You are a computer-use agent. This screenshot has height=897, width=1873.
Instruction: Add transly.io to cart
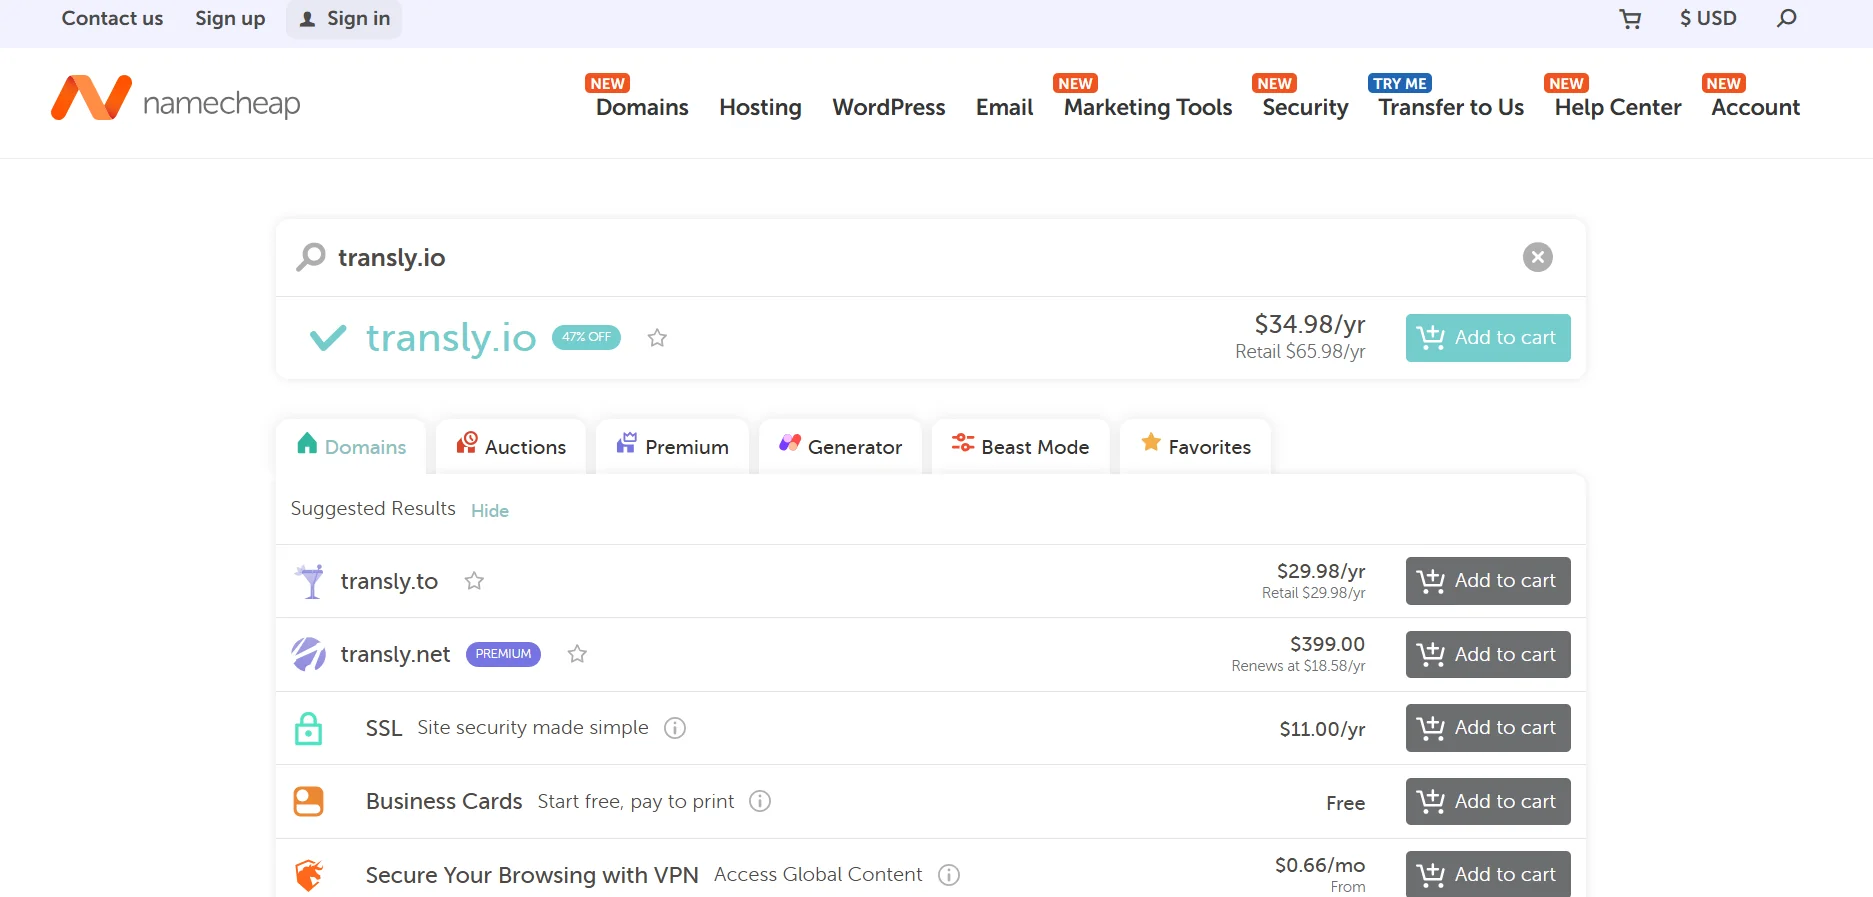(1487, 338)
